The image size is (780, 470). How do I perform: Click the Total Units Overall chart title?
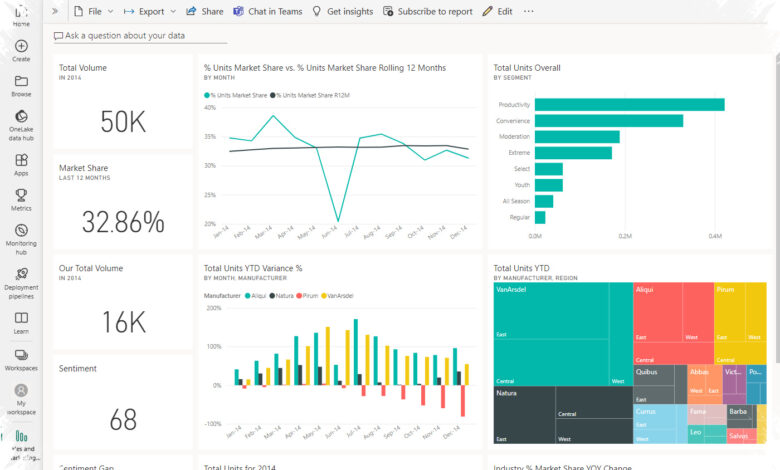click(x=527, y=68)
